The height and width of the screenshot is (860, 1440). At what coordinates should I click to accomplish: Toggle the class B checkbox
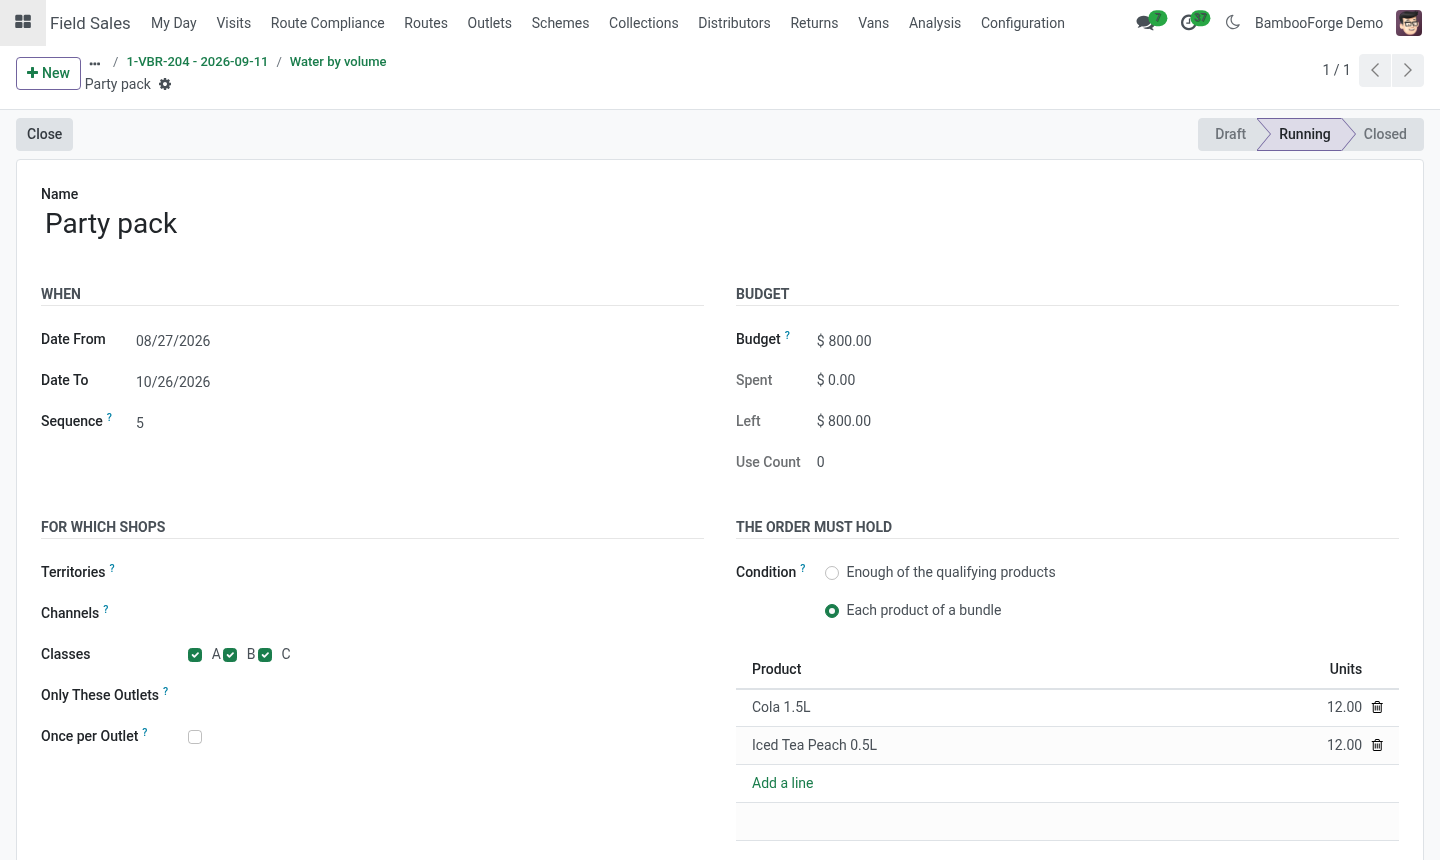(x=230, y=655)
